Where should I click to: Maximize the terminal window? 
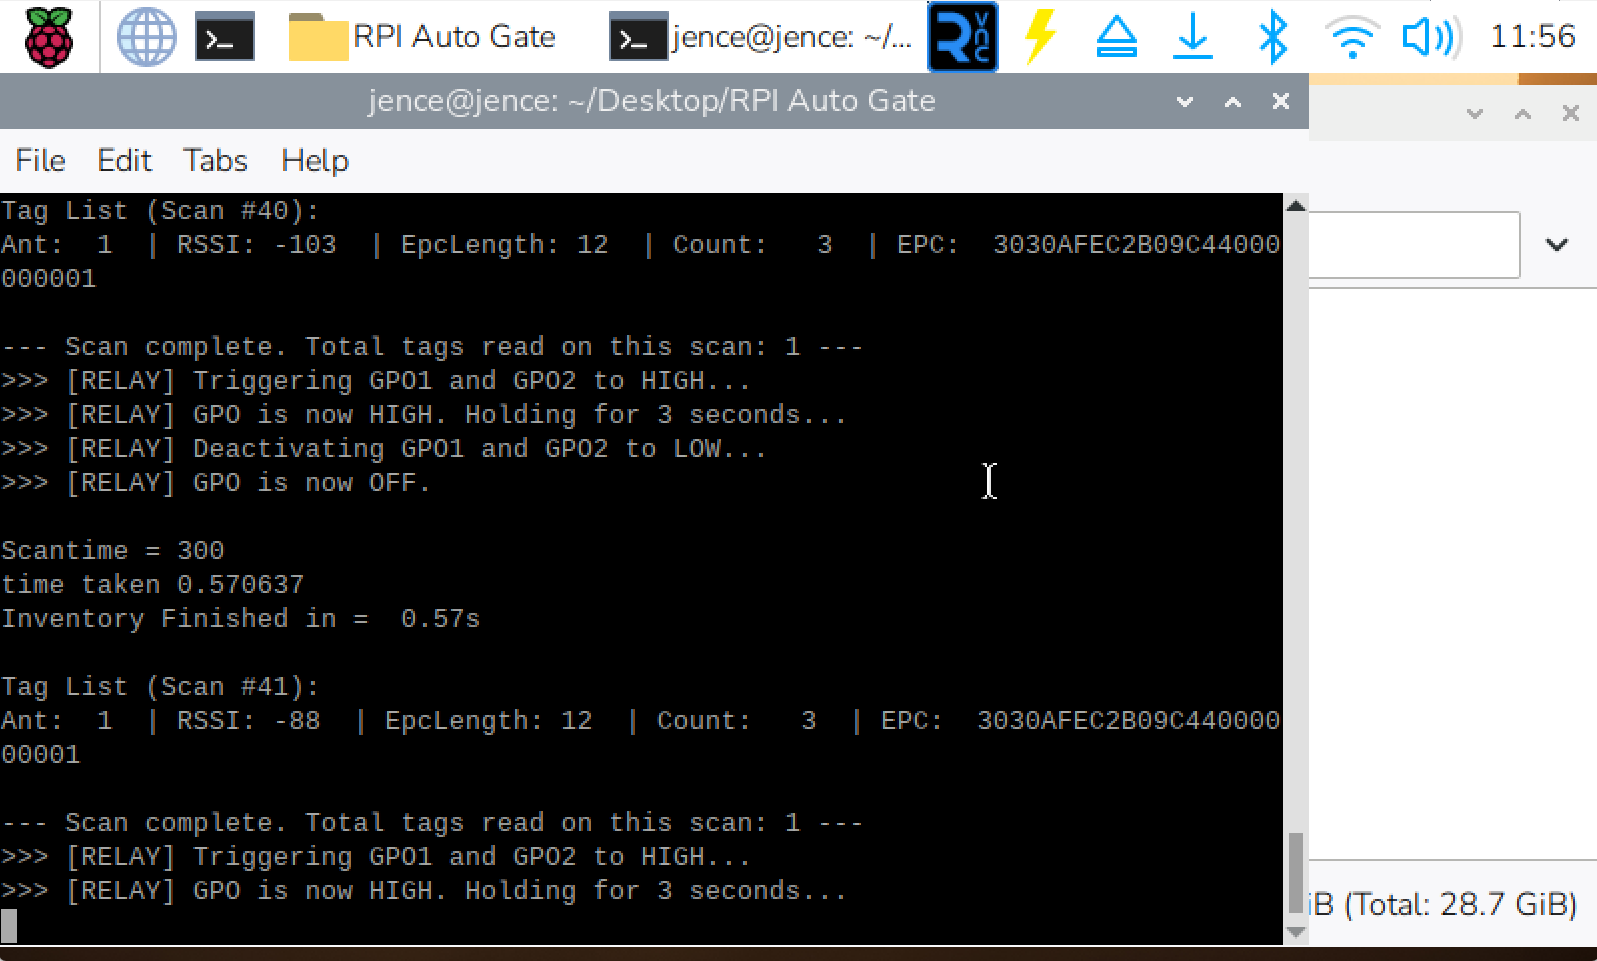click(x=1233, y=101)
